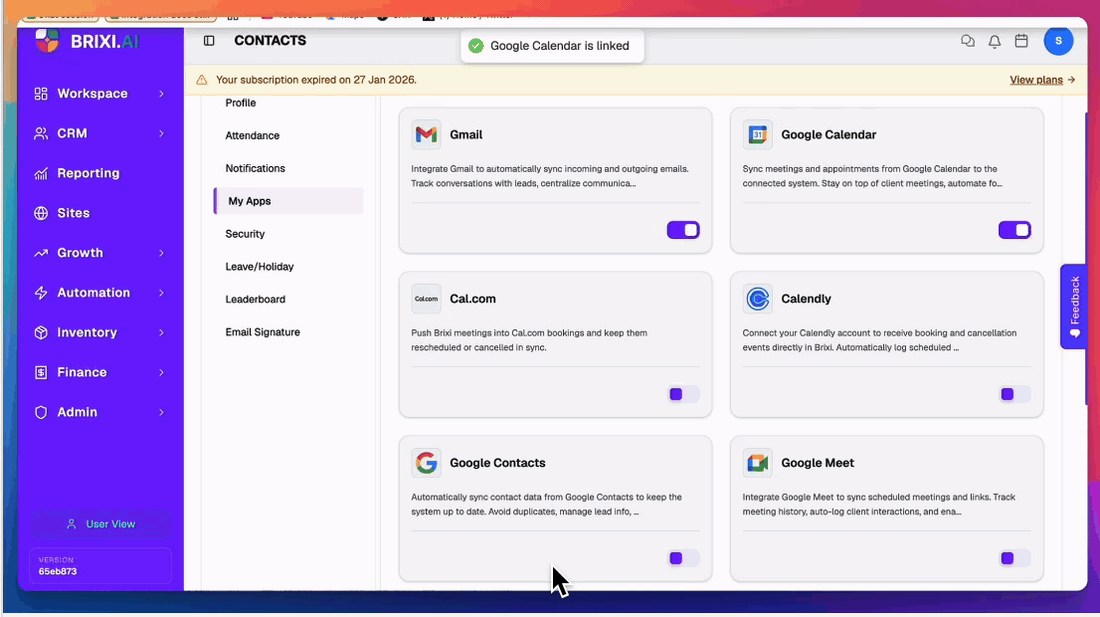
Task: Open the Security settings tab
Action: click(245, 233)
